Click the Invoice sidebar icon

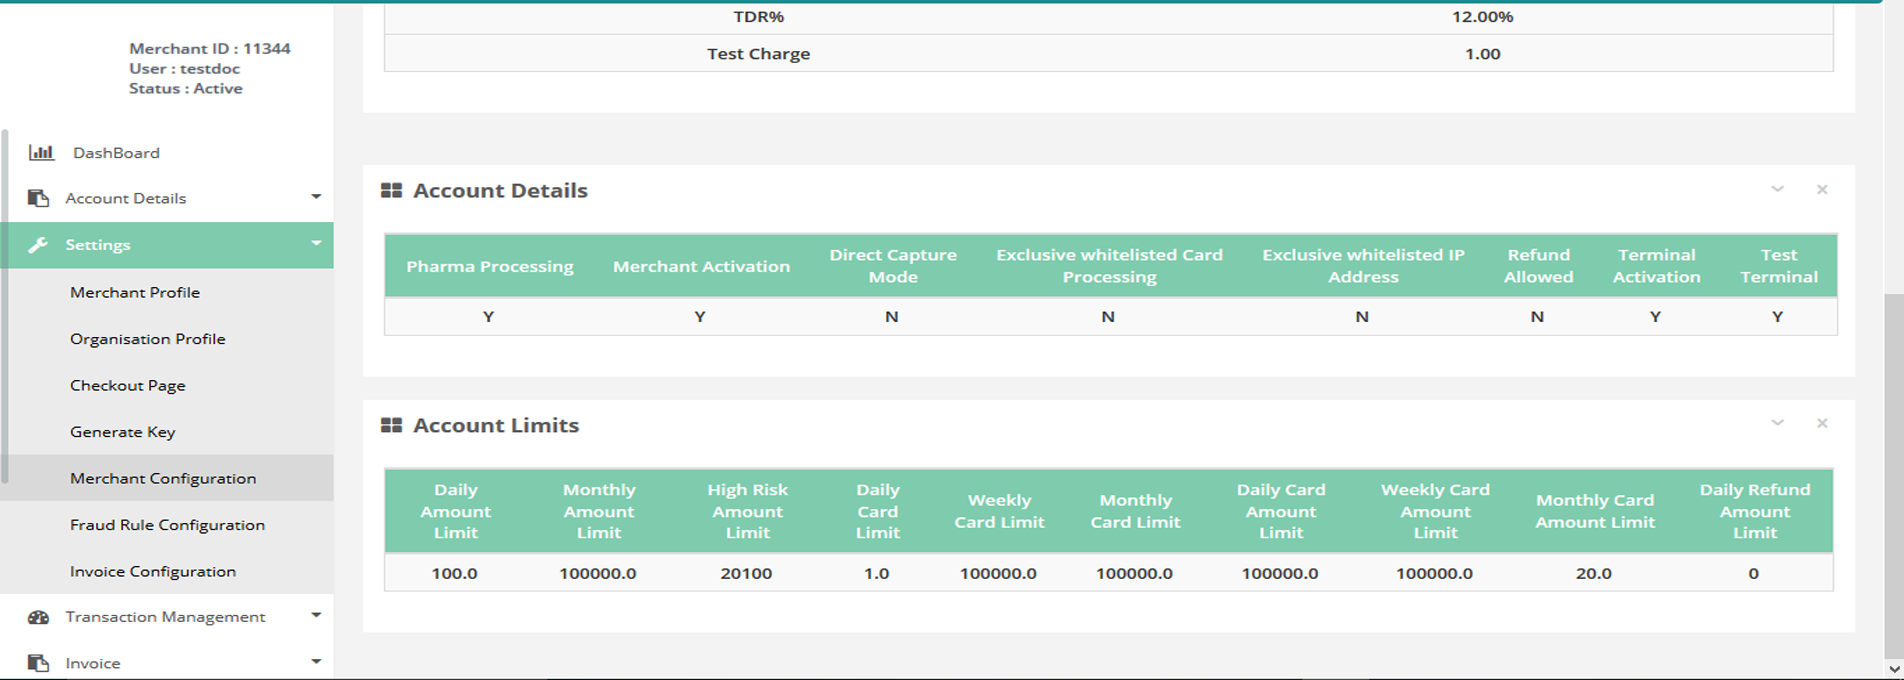coord(38,663)
